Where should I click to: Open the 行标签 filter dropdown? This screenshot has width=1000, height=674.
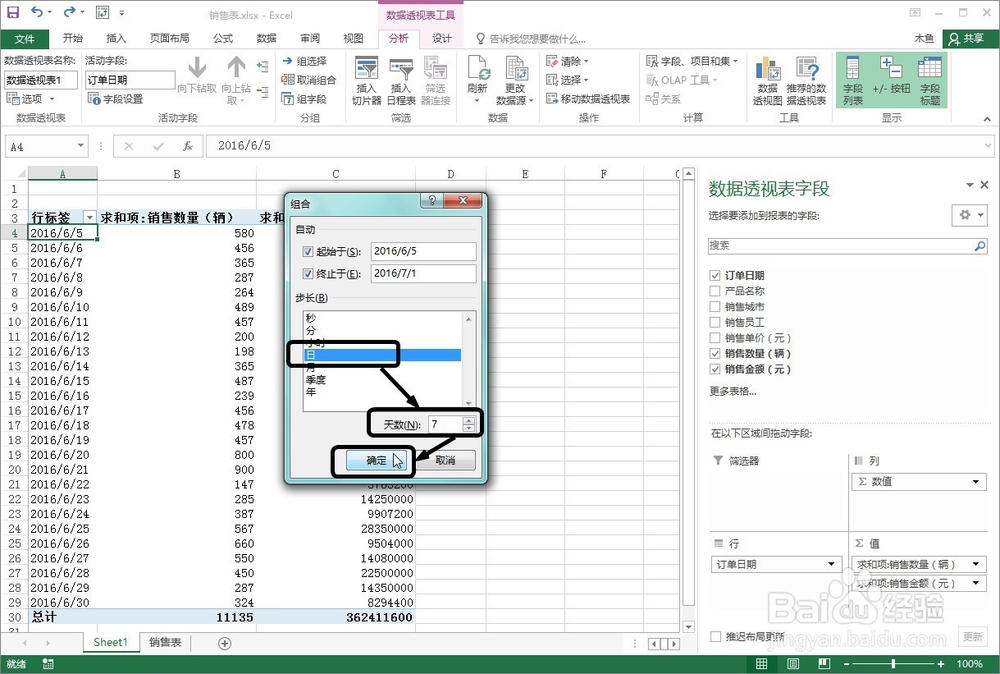click(91, 216)
